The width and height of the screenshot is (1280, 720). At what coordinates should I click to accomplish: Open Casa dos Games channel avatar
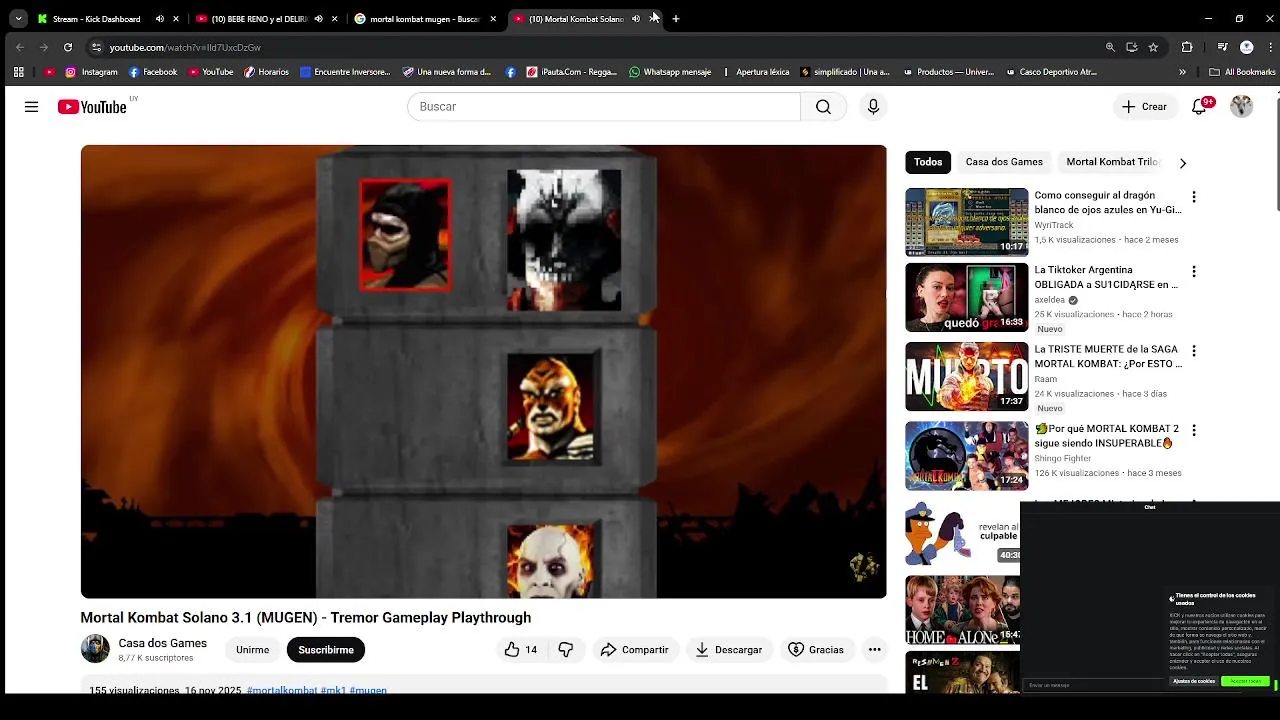click(95, 649)
